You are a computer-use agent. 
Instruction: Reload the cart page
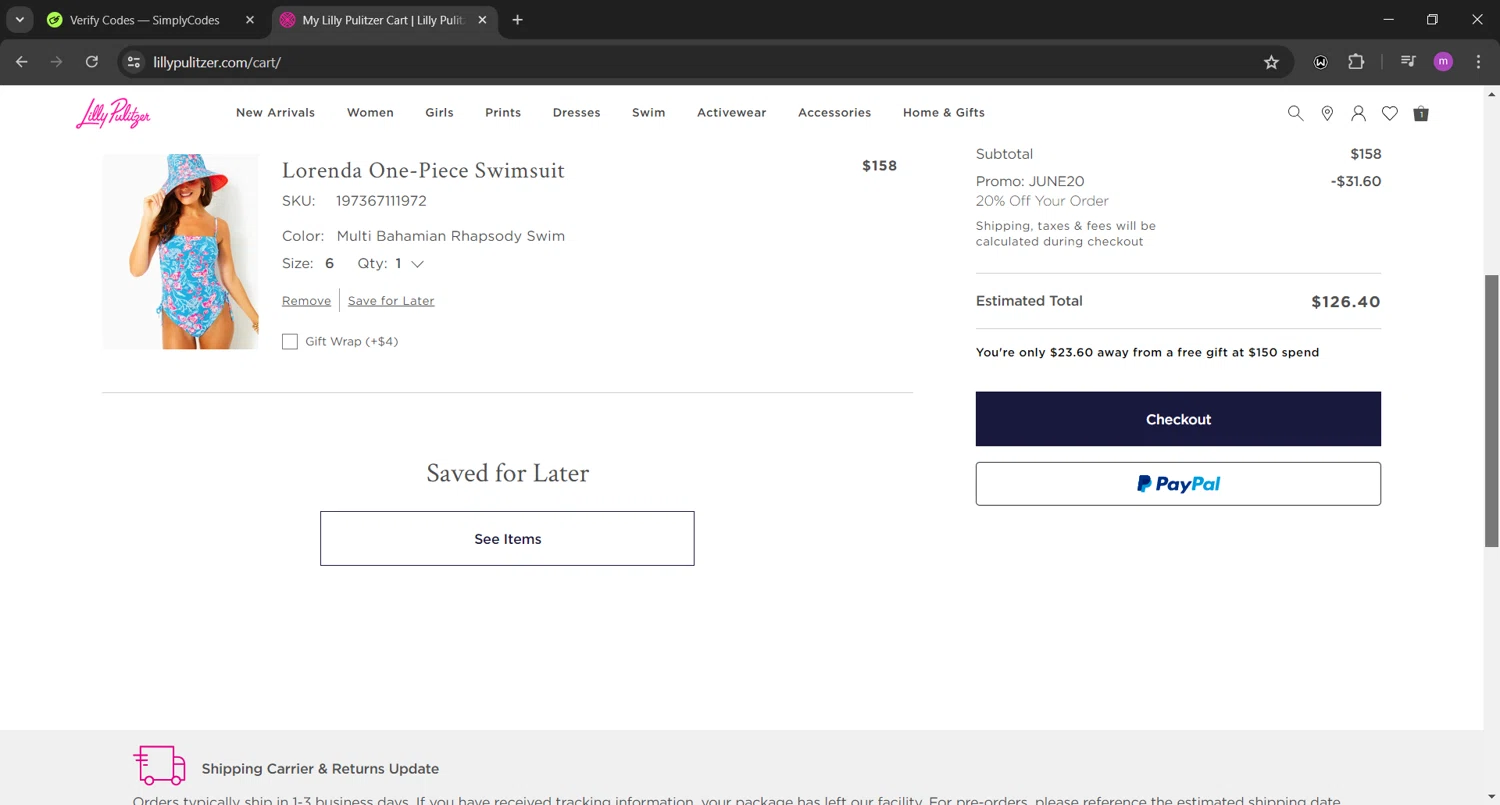pos(92,62)
